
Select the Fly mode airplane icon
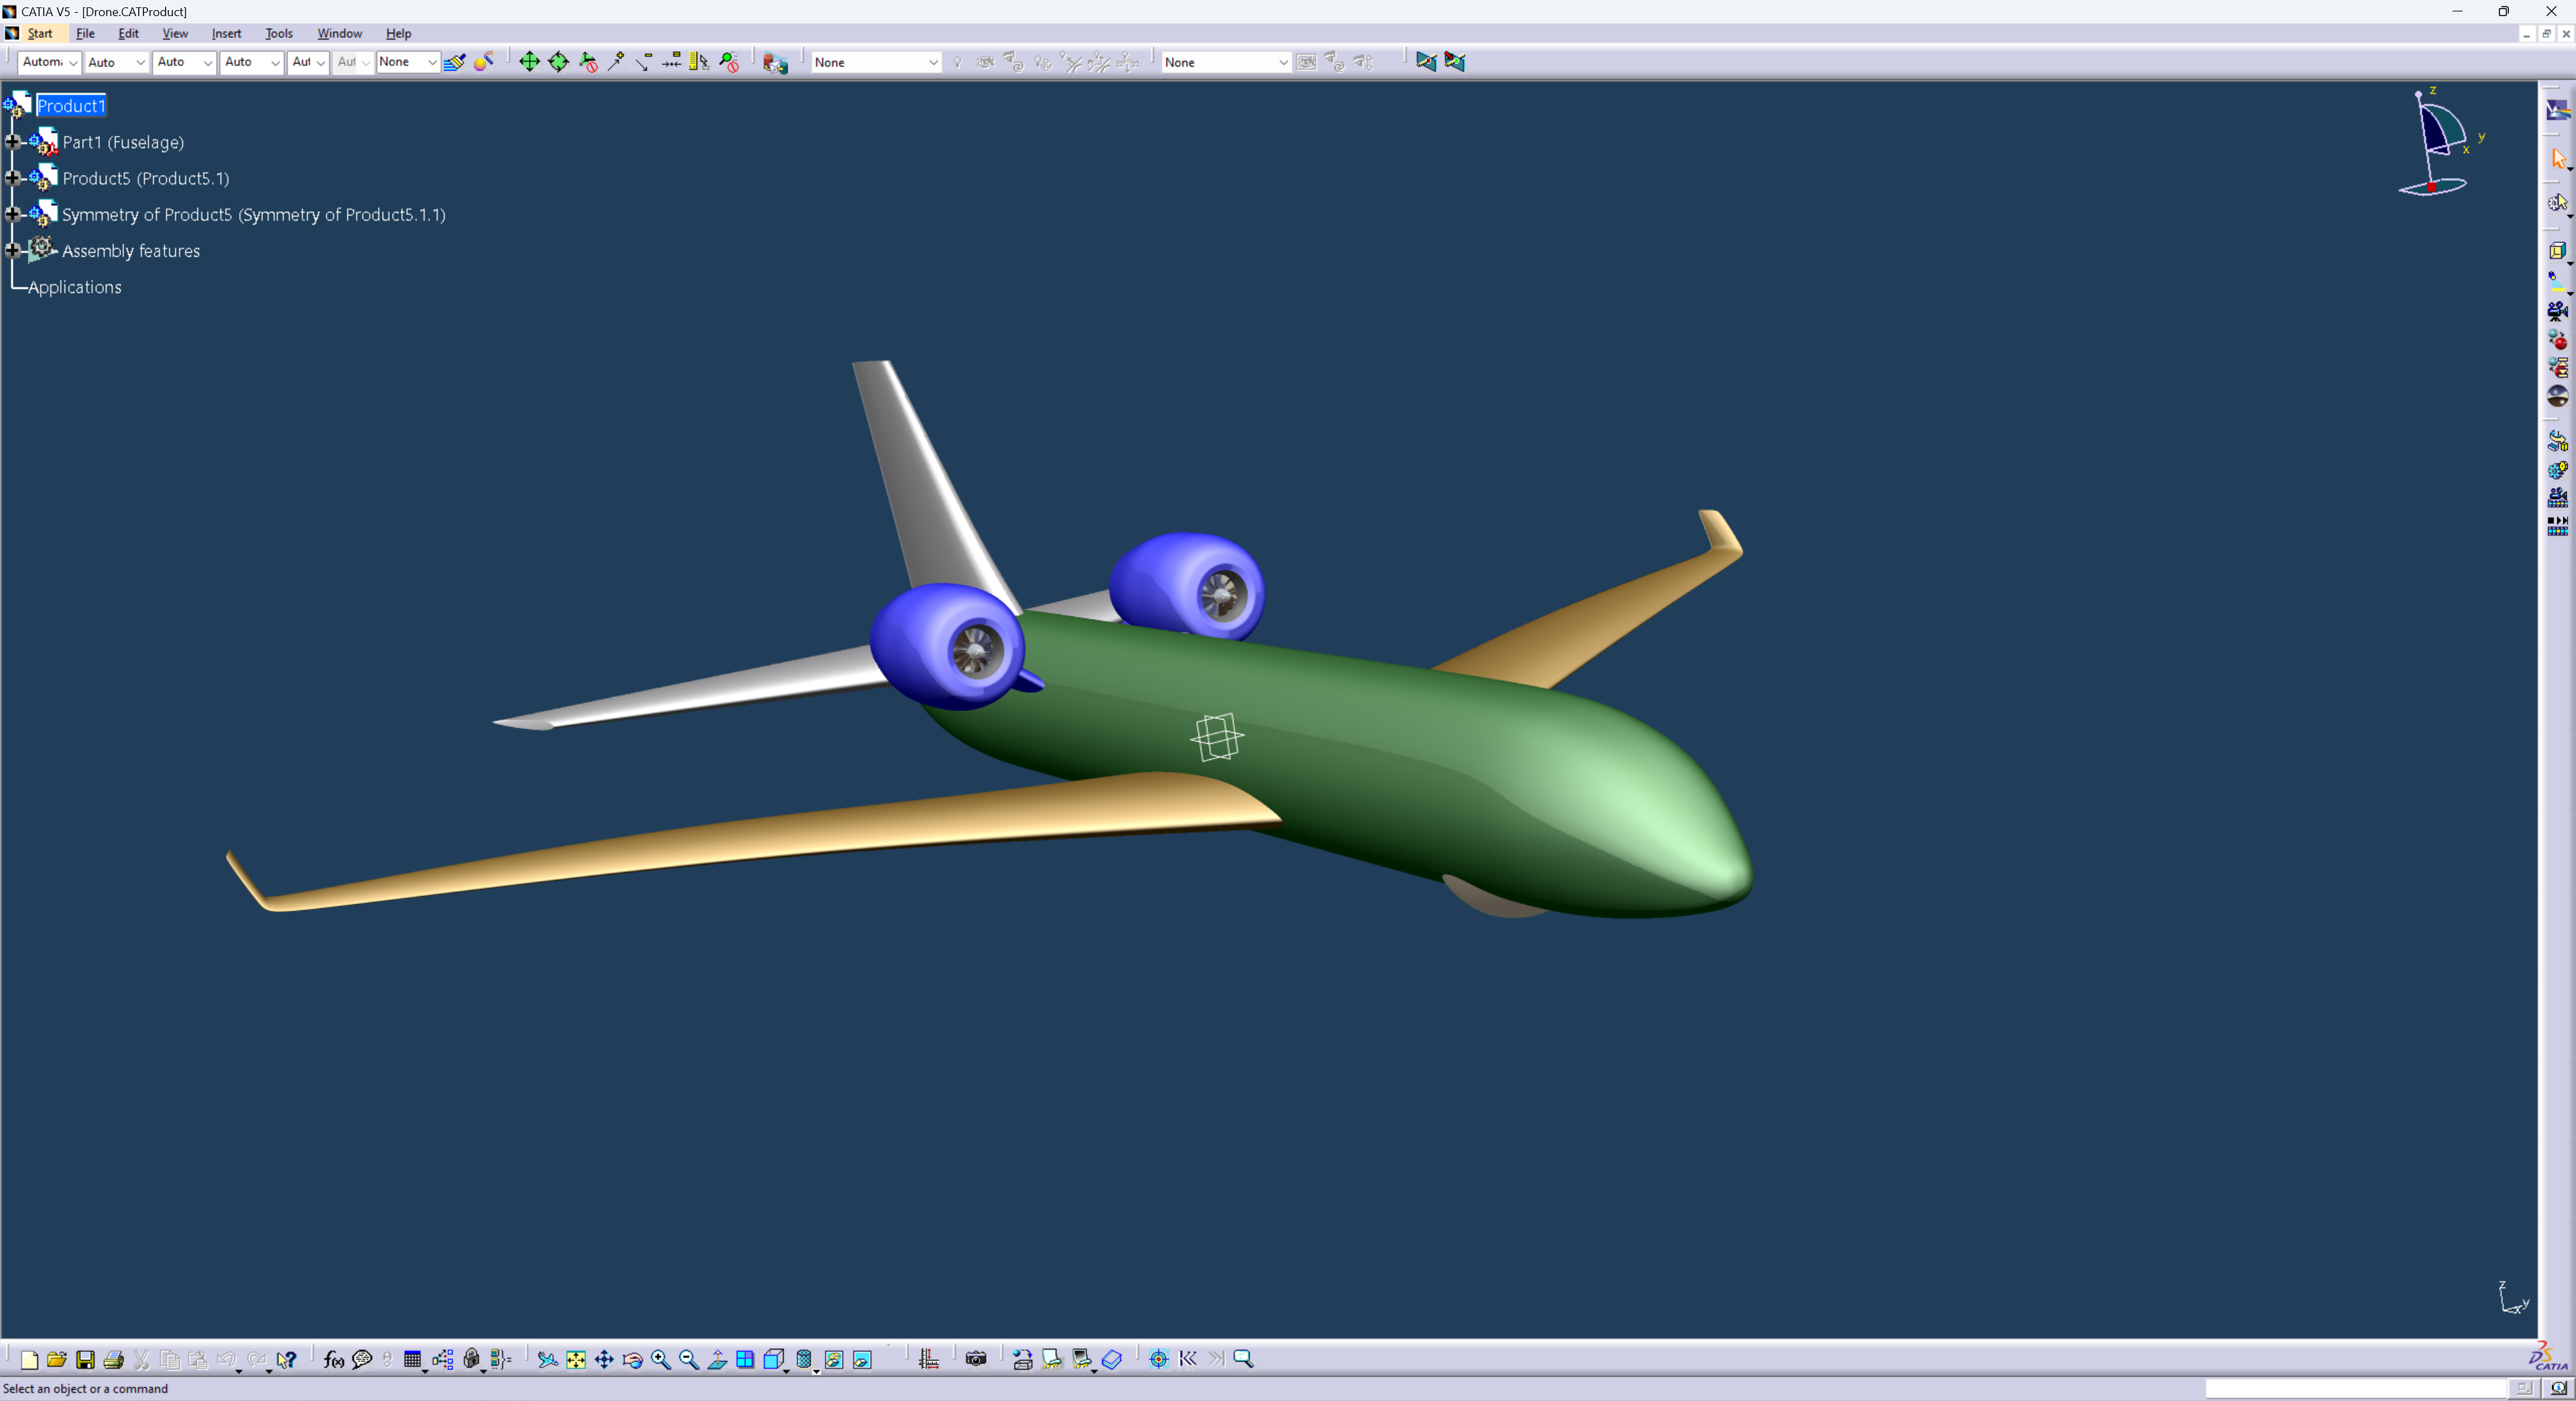point(547,1359)
